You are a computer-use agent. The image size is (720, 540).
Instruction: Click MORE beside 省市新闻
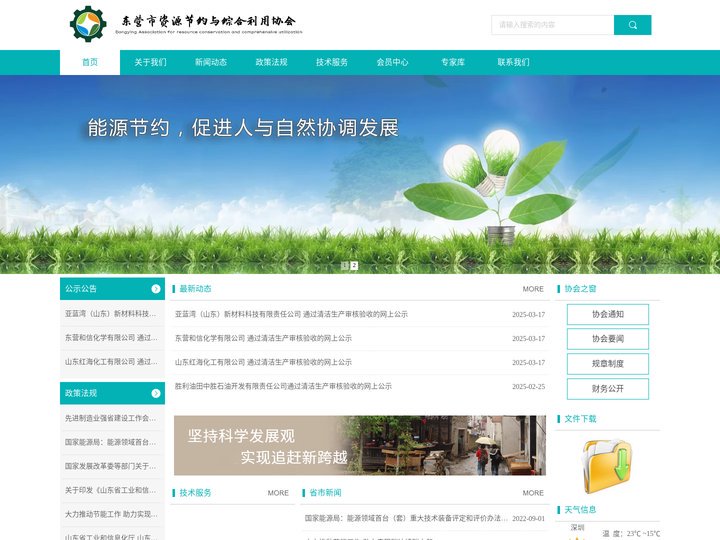(533, 493)
